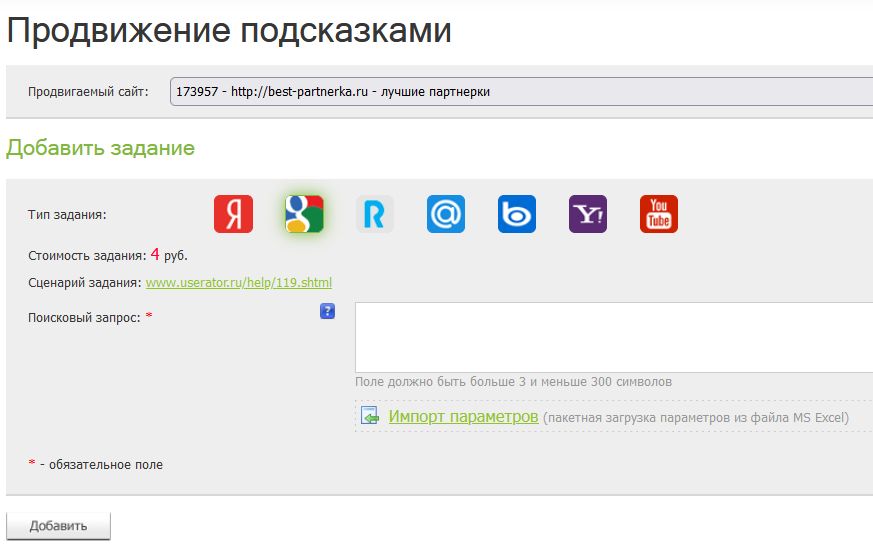Focus the Поисковый запрос text area
Image resolution: width=873 pixels, height=548 pixels.
(613, 337)
